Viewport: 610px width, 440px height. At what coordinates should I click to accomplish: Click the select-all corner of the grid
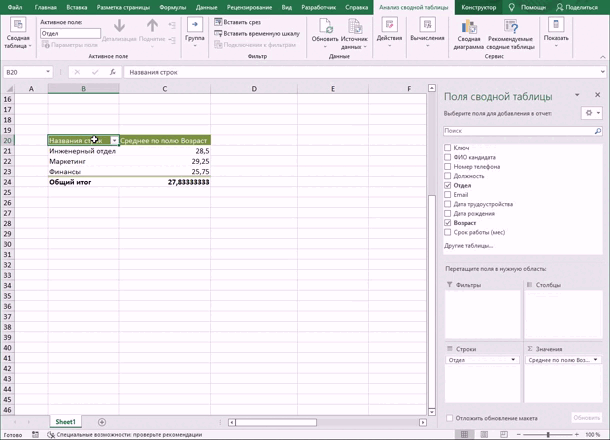coord(9,89)
